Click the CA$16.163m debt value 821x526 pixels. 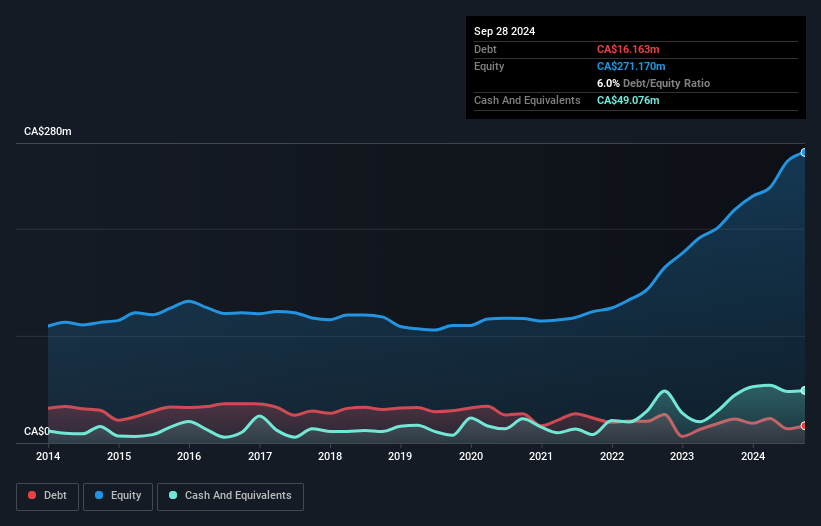click(628, 49)
